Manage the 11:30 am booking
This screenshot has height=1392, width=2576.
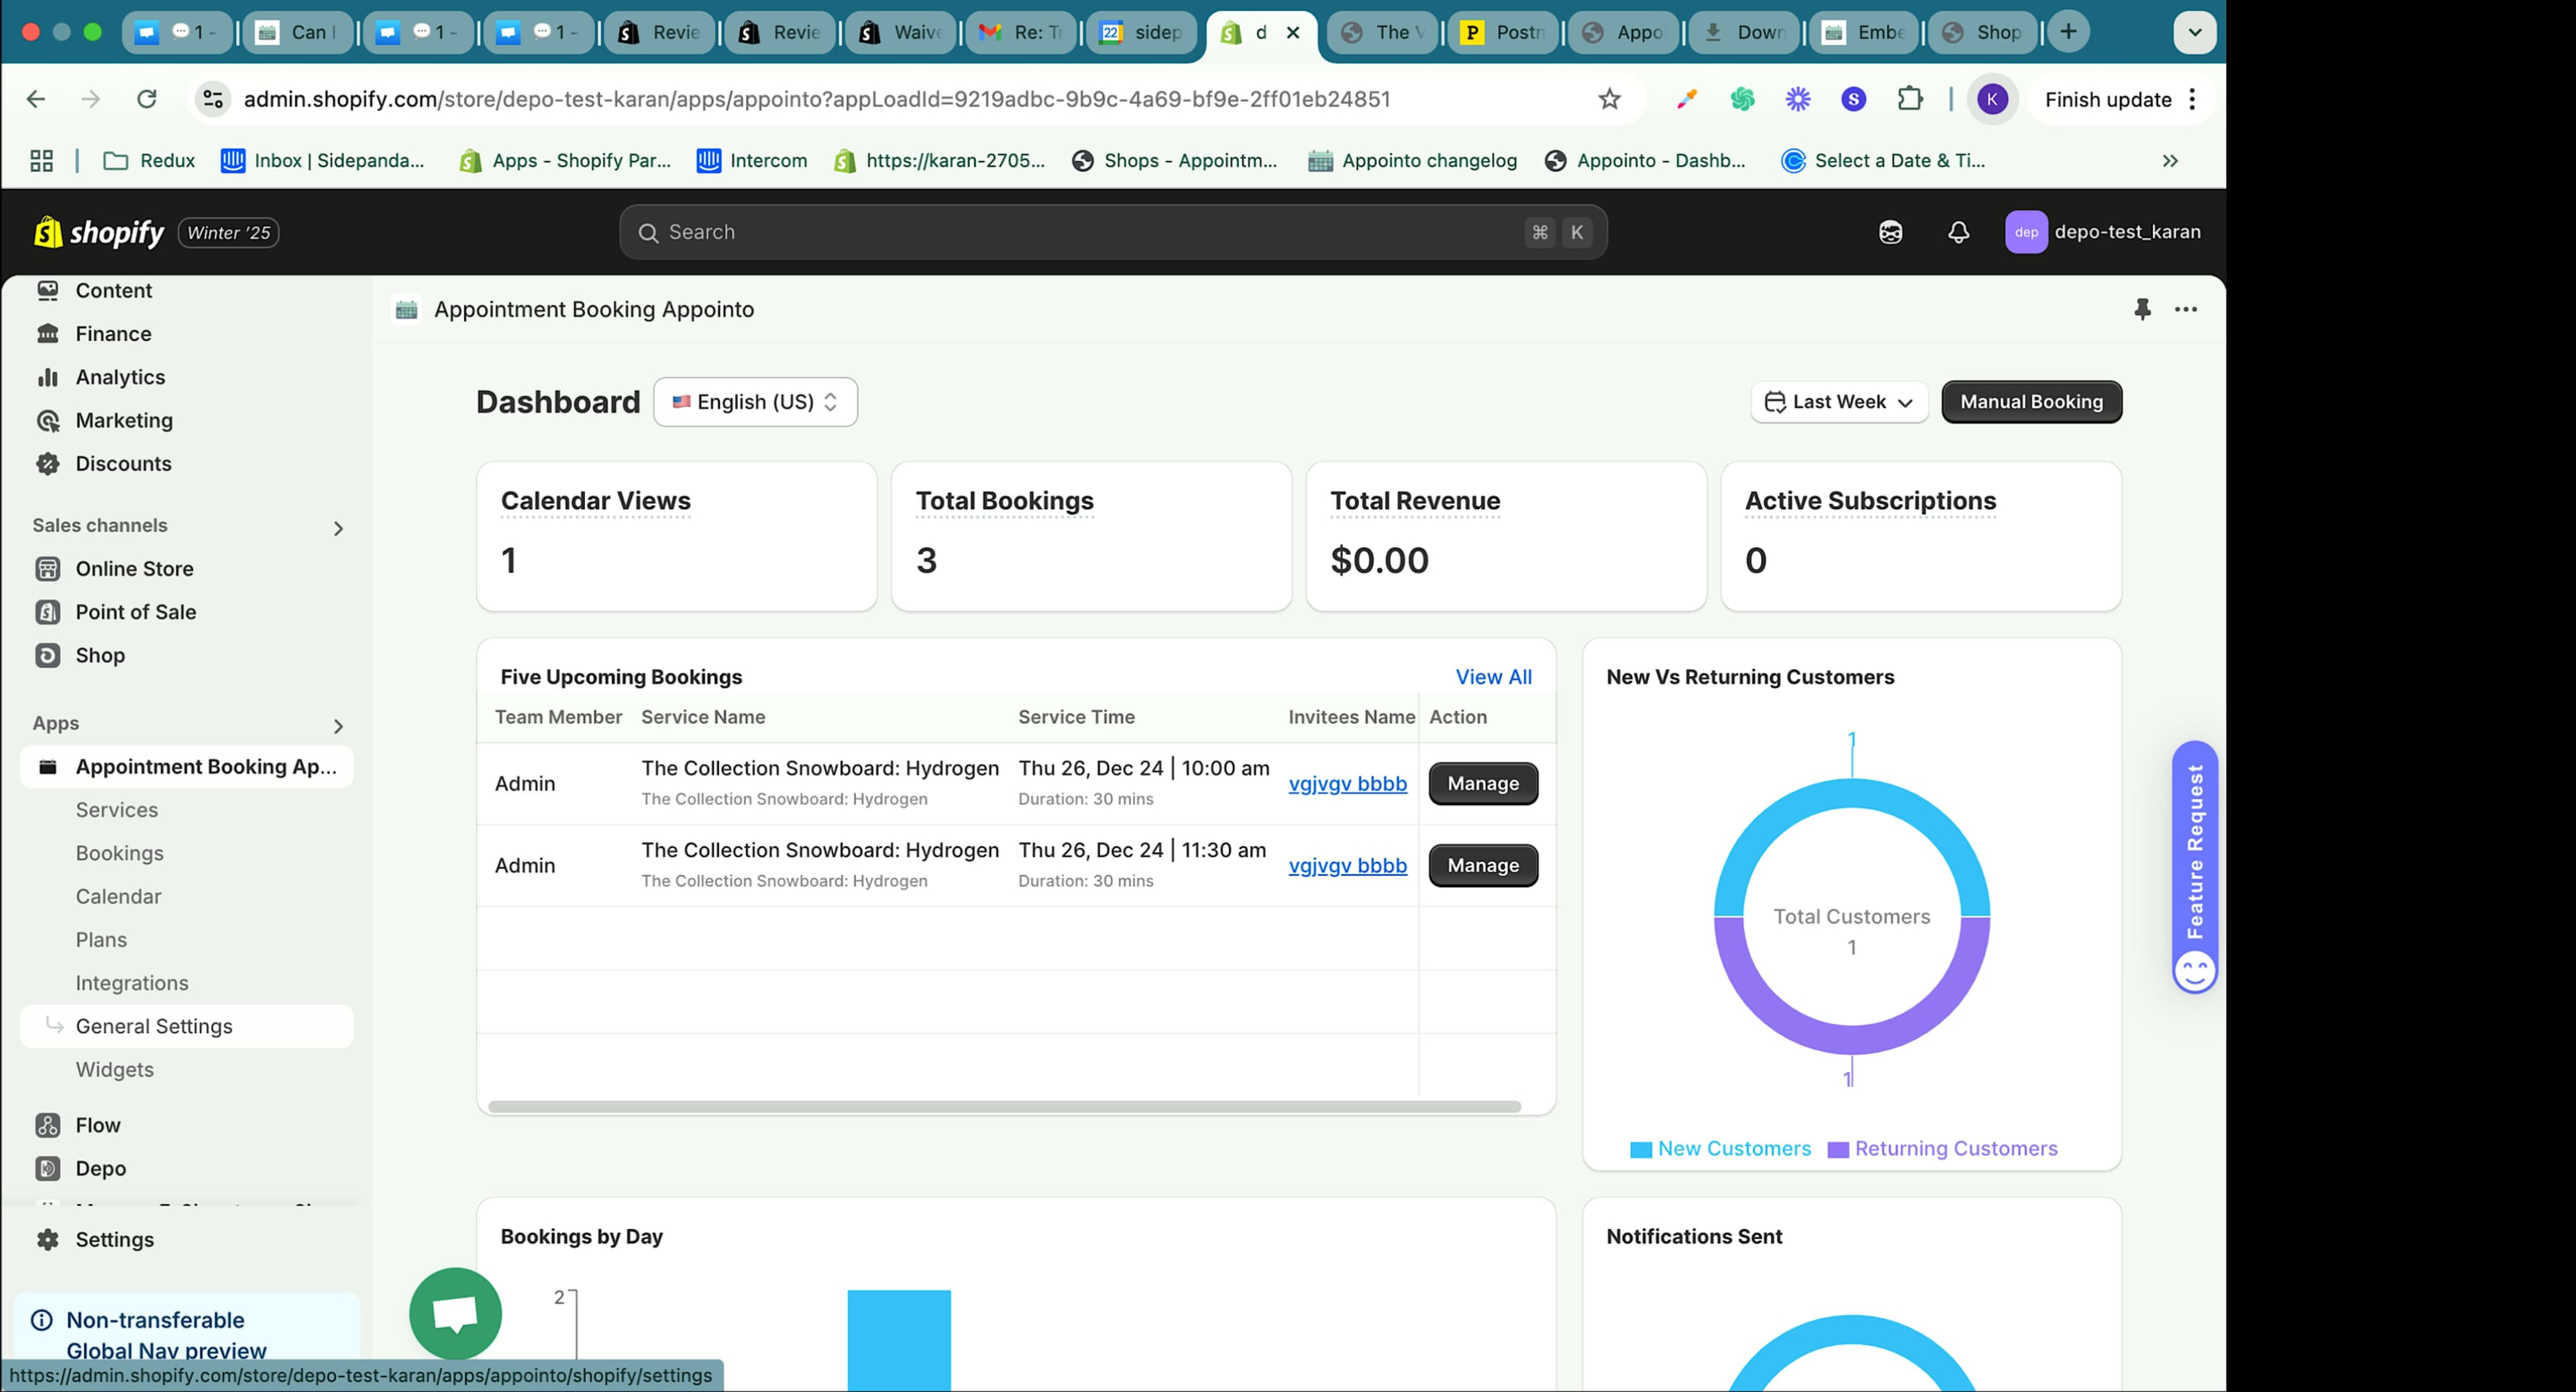[1483, 866]
